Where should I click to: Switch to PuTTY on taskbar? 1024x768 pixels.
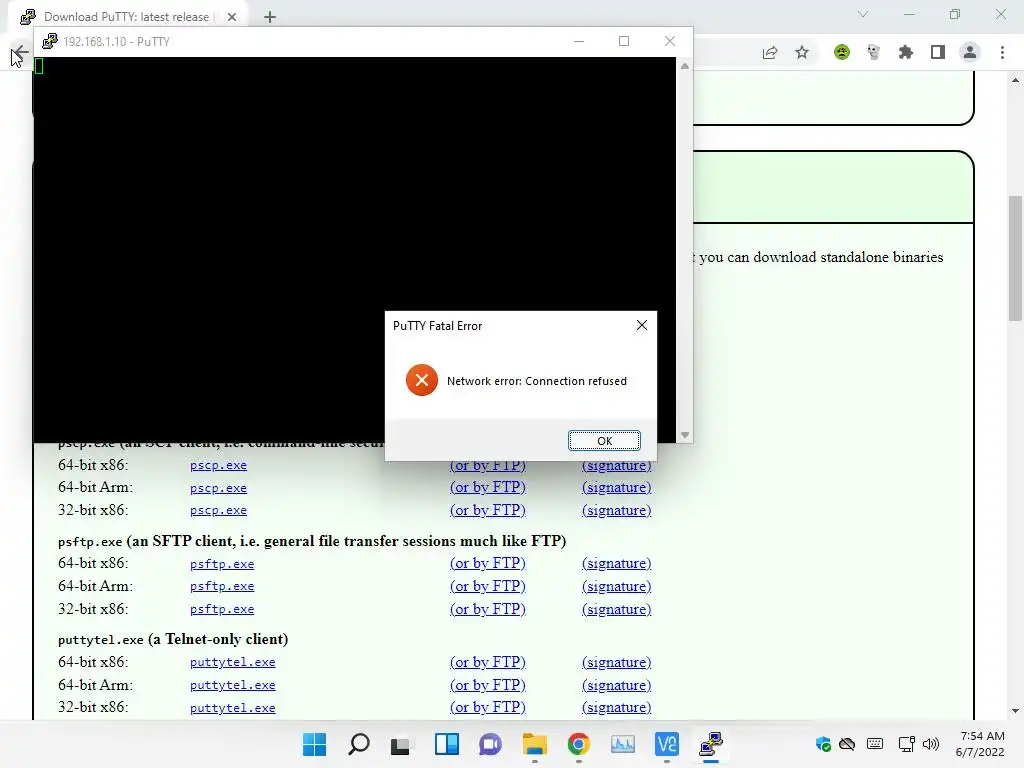pos(711,744)
